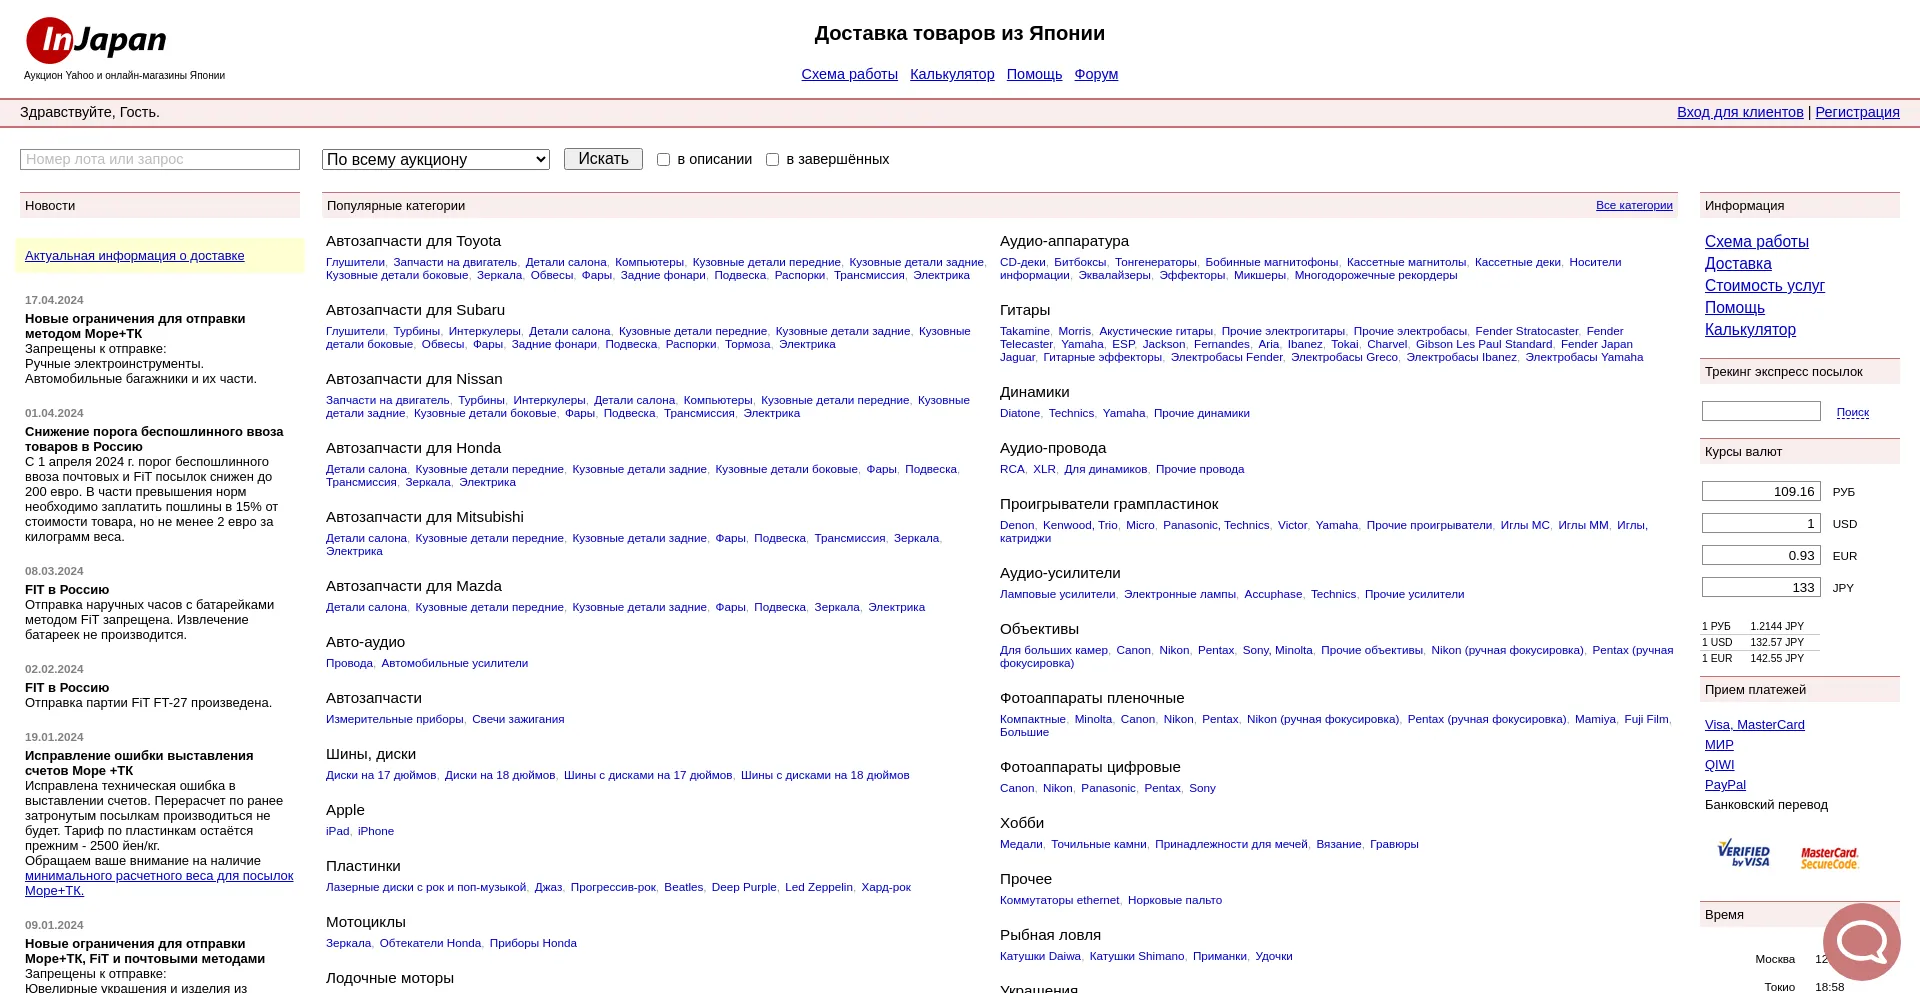Screen dimensions: 1920x993
Task: Focus the lot number search field
Action: coord(160,159)
